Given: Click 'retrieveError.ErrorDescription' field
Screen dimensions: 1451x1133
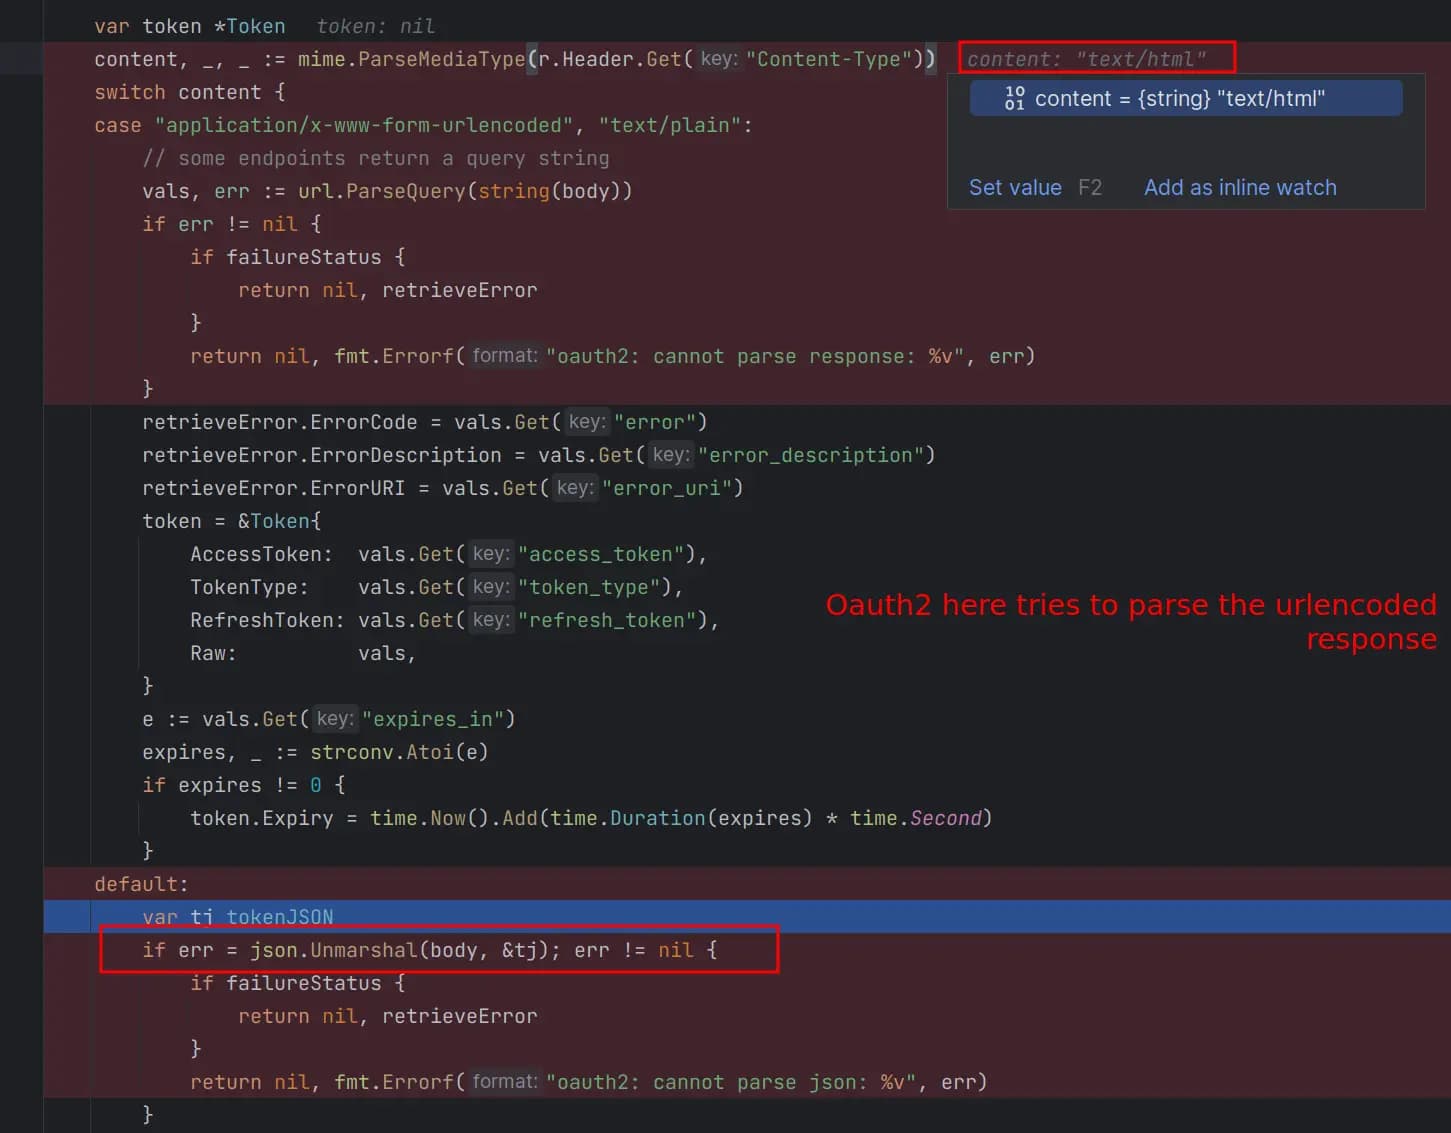Looking at the screenshot, I should [322, 455].
